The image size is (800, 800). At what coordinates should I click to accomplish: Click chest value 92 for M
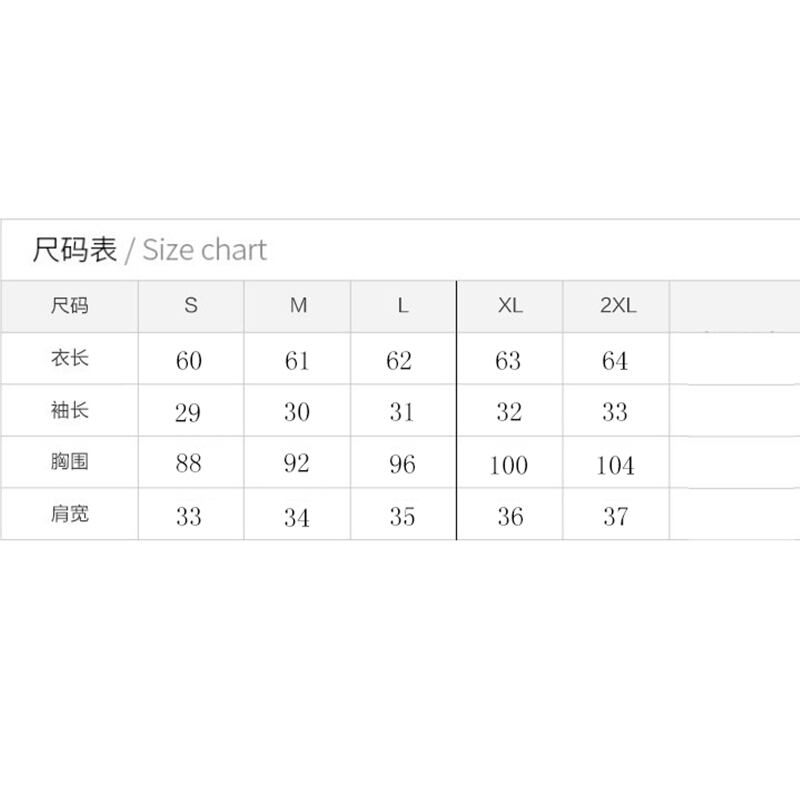(x=296, y=465)
